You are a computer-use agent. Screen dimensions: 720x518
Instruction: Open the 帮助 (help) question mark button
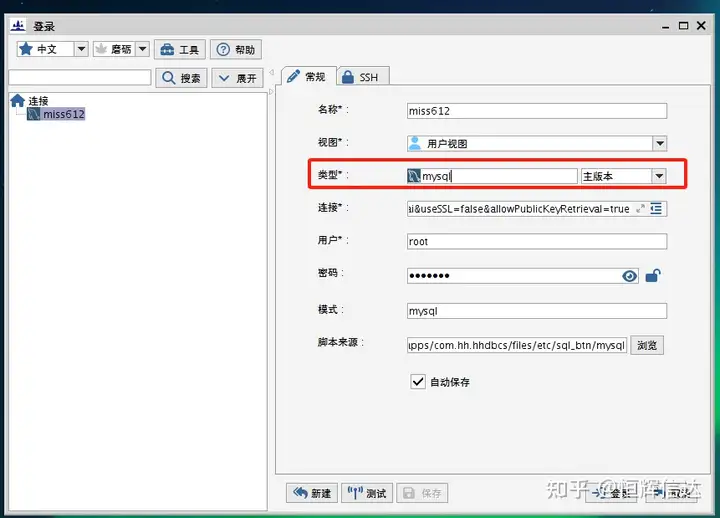[x=236, y=49]
